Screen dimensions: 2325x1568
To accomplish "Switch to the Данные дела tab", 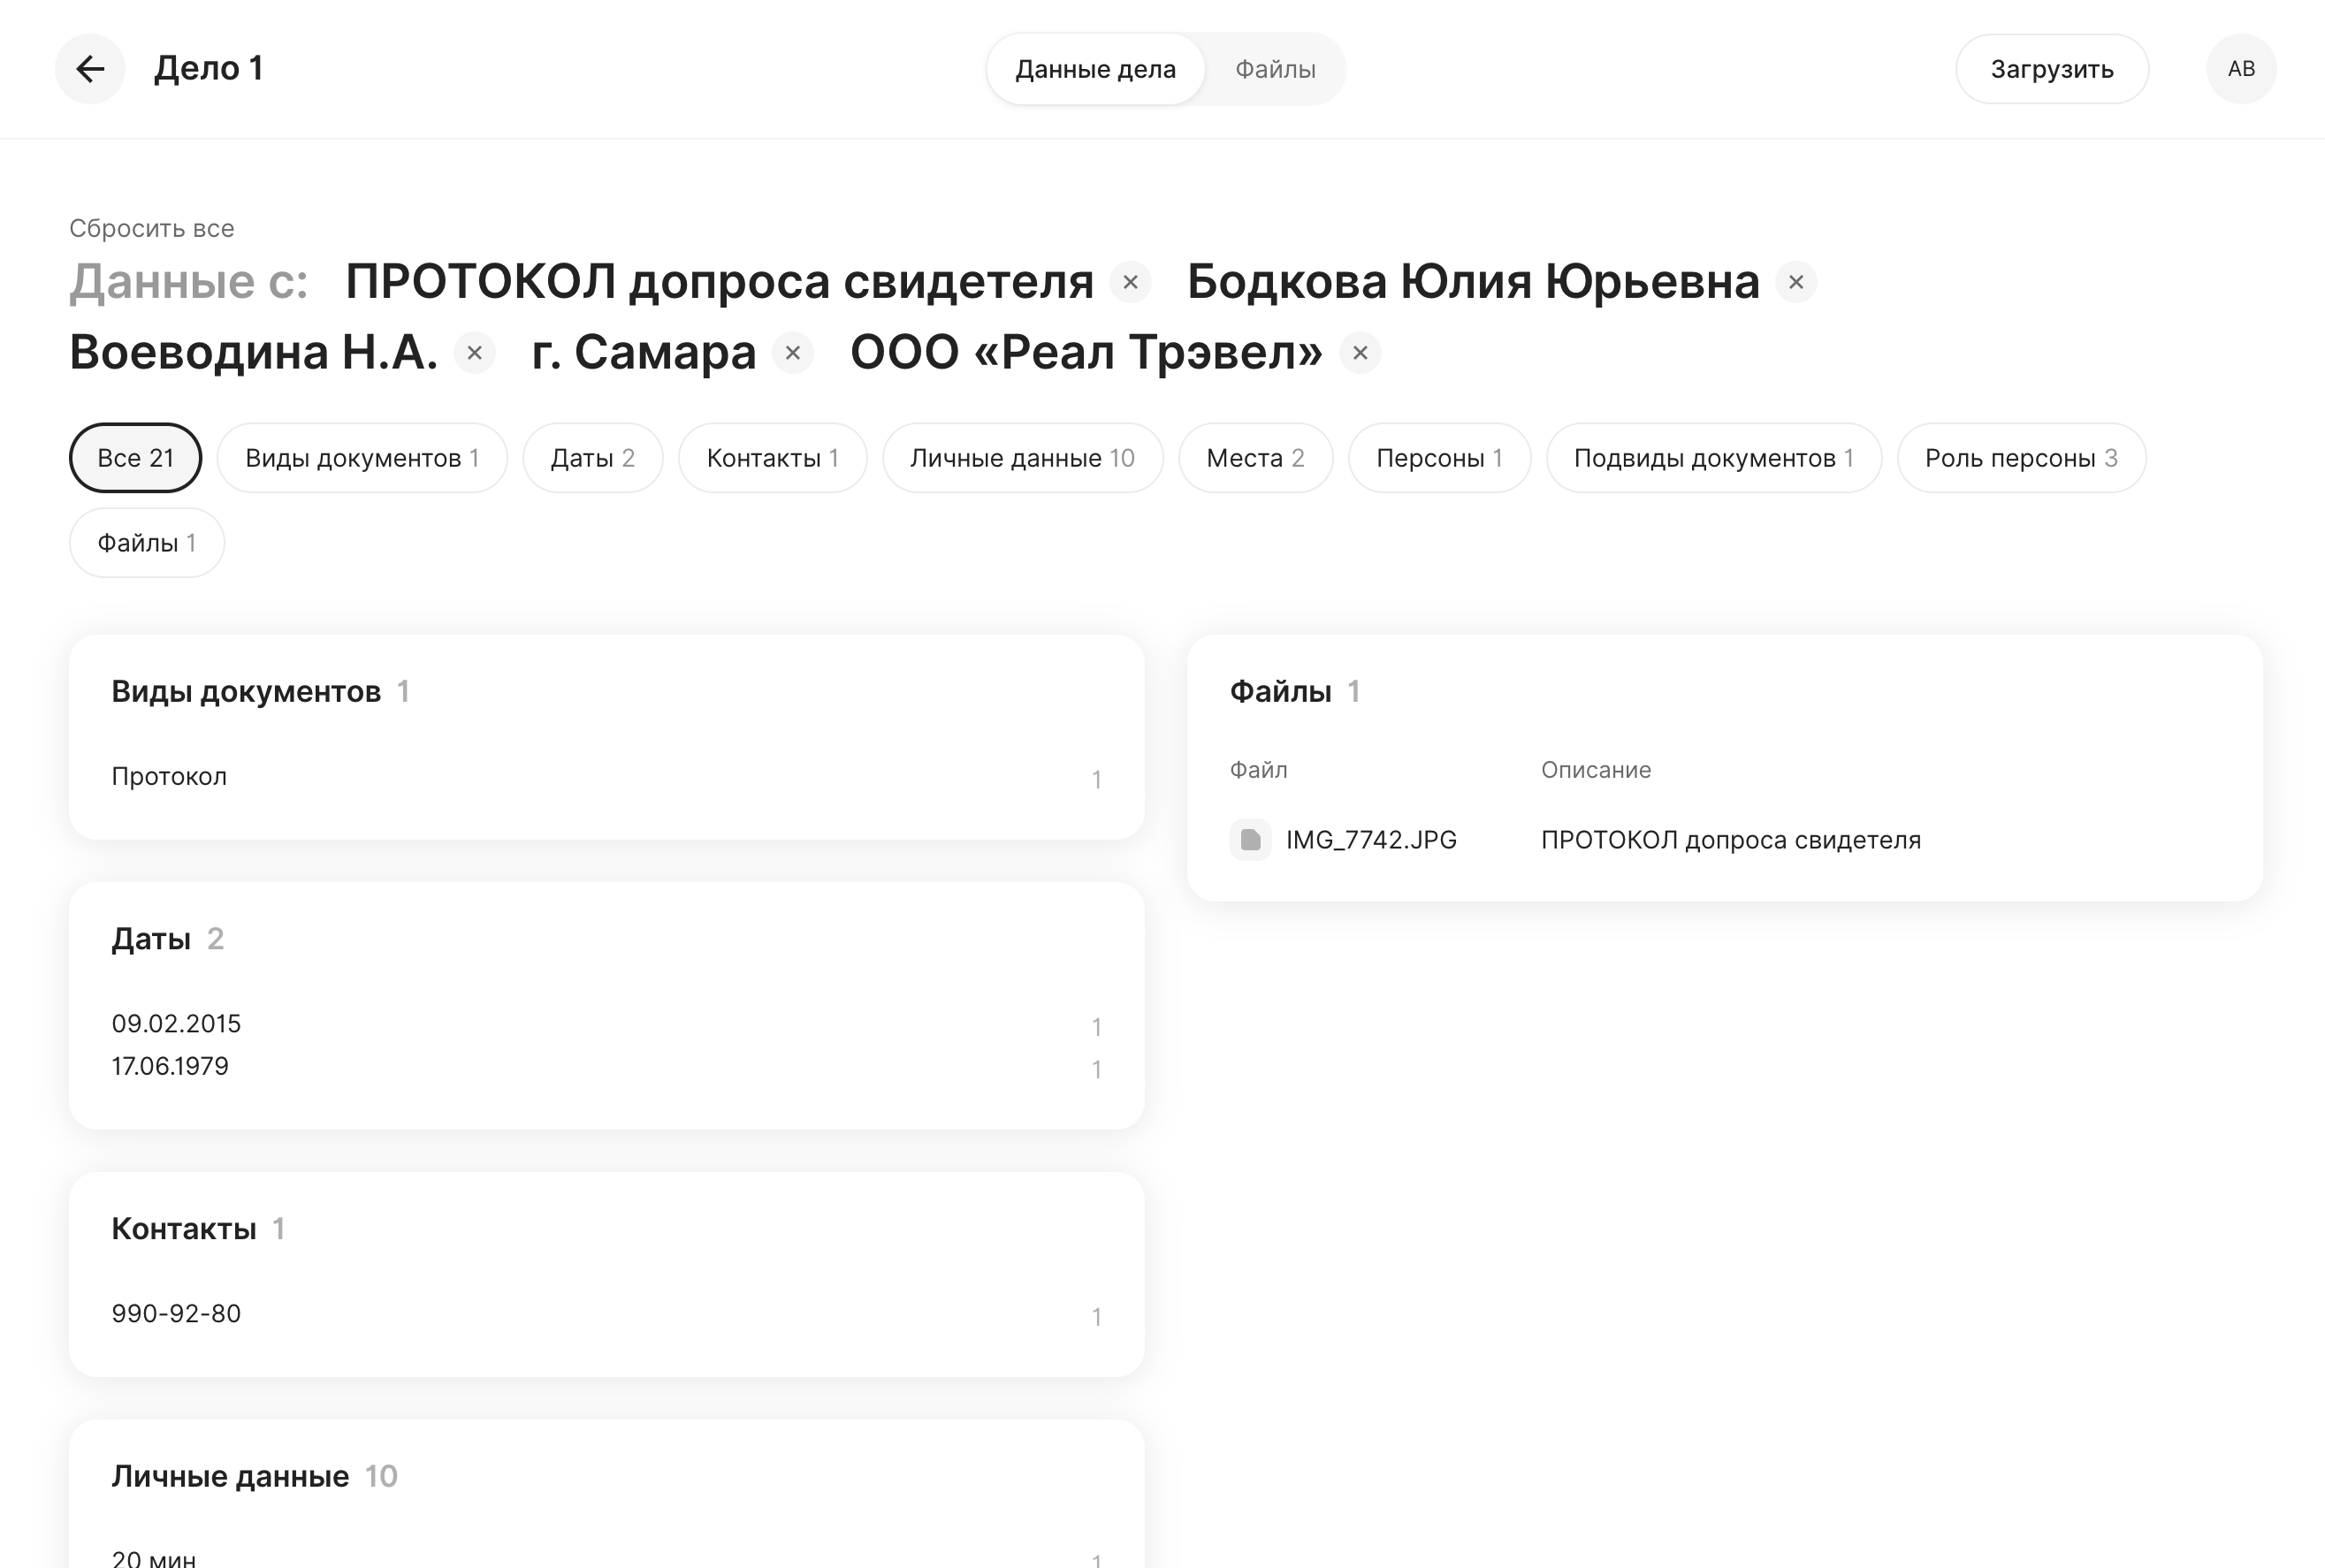I will (1095, 68).
